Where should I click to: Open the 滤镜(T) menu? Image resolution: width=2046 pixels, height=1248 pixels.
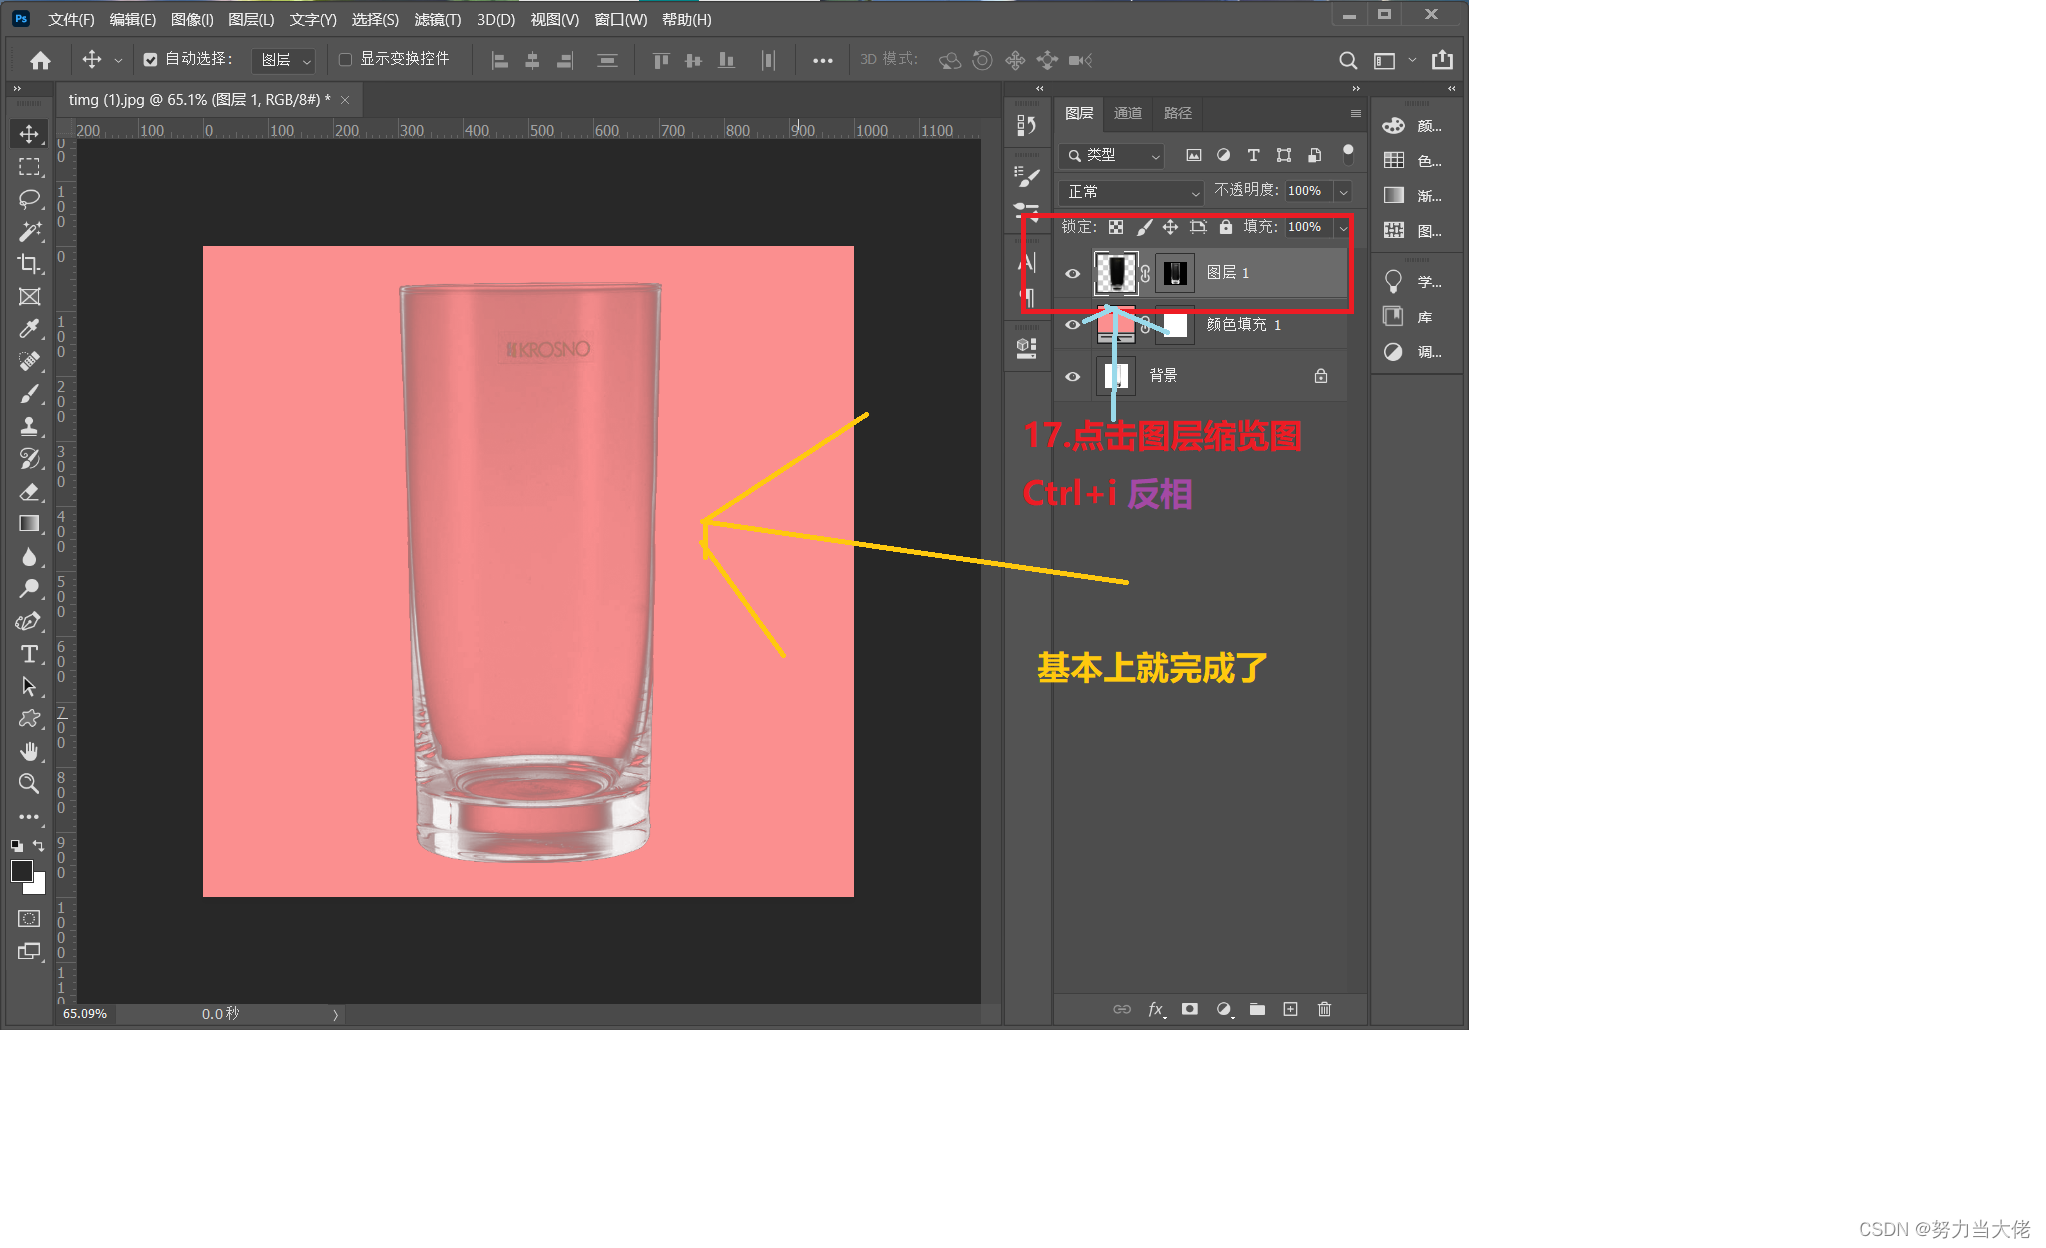pyautogui.click(x=437, y=19)
